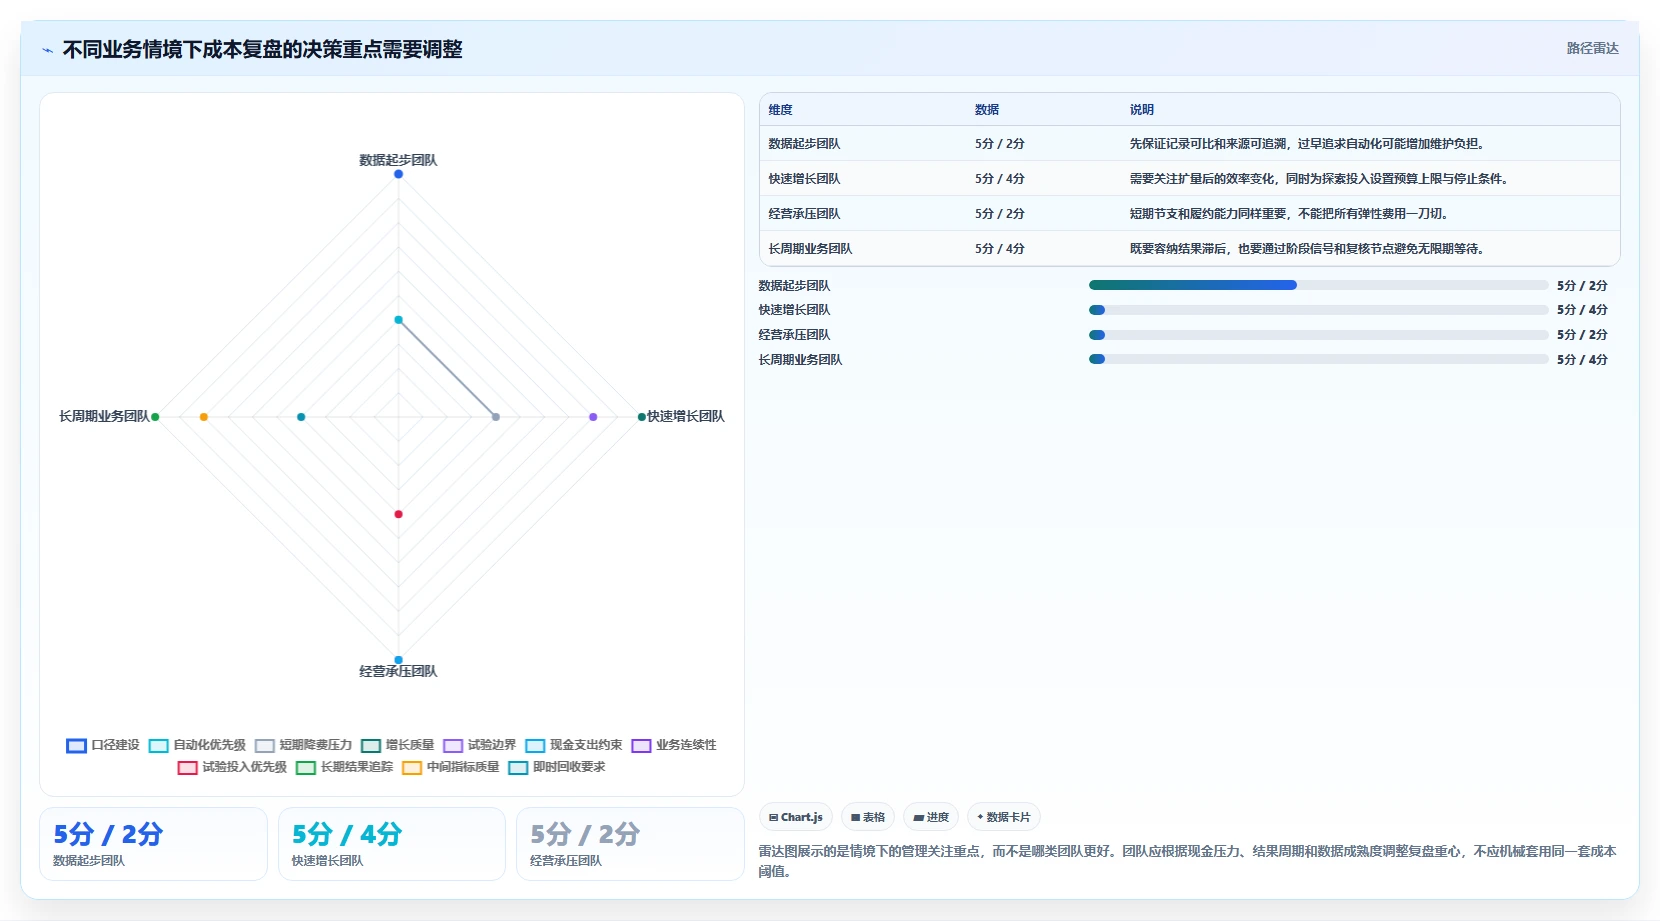Image resolution: width=1660 pixels, height=921 pixels.
Task: Click the footer note starting 雷达图展示的是情境下
Action: [x=1187, y=861]
